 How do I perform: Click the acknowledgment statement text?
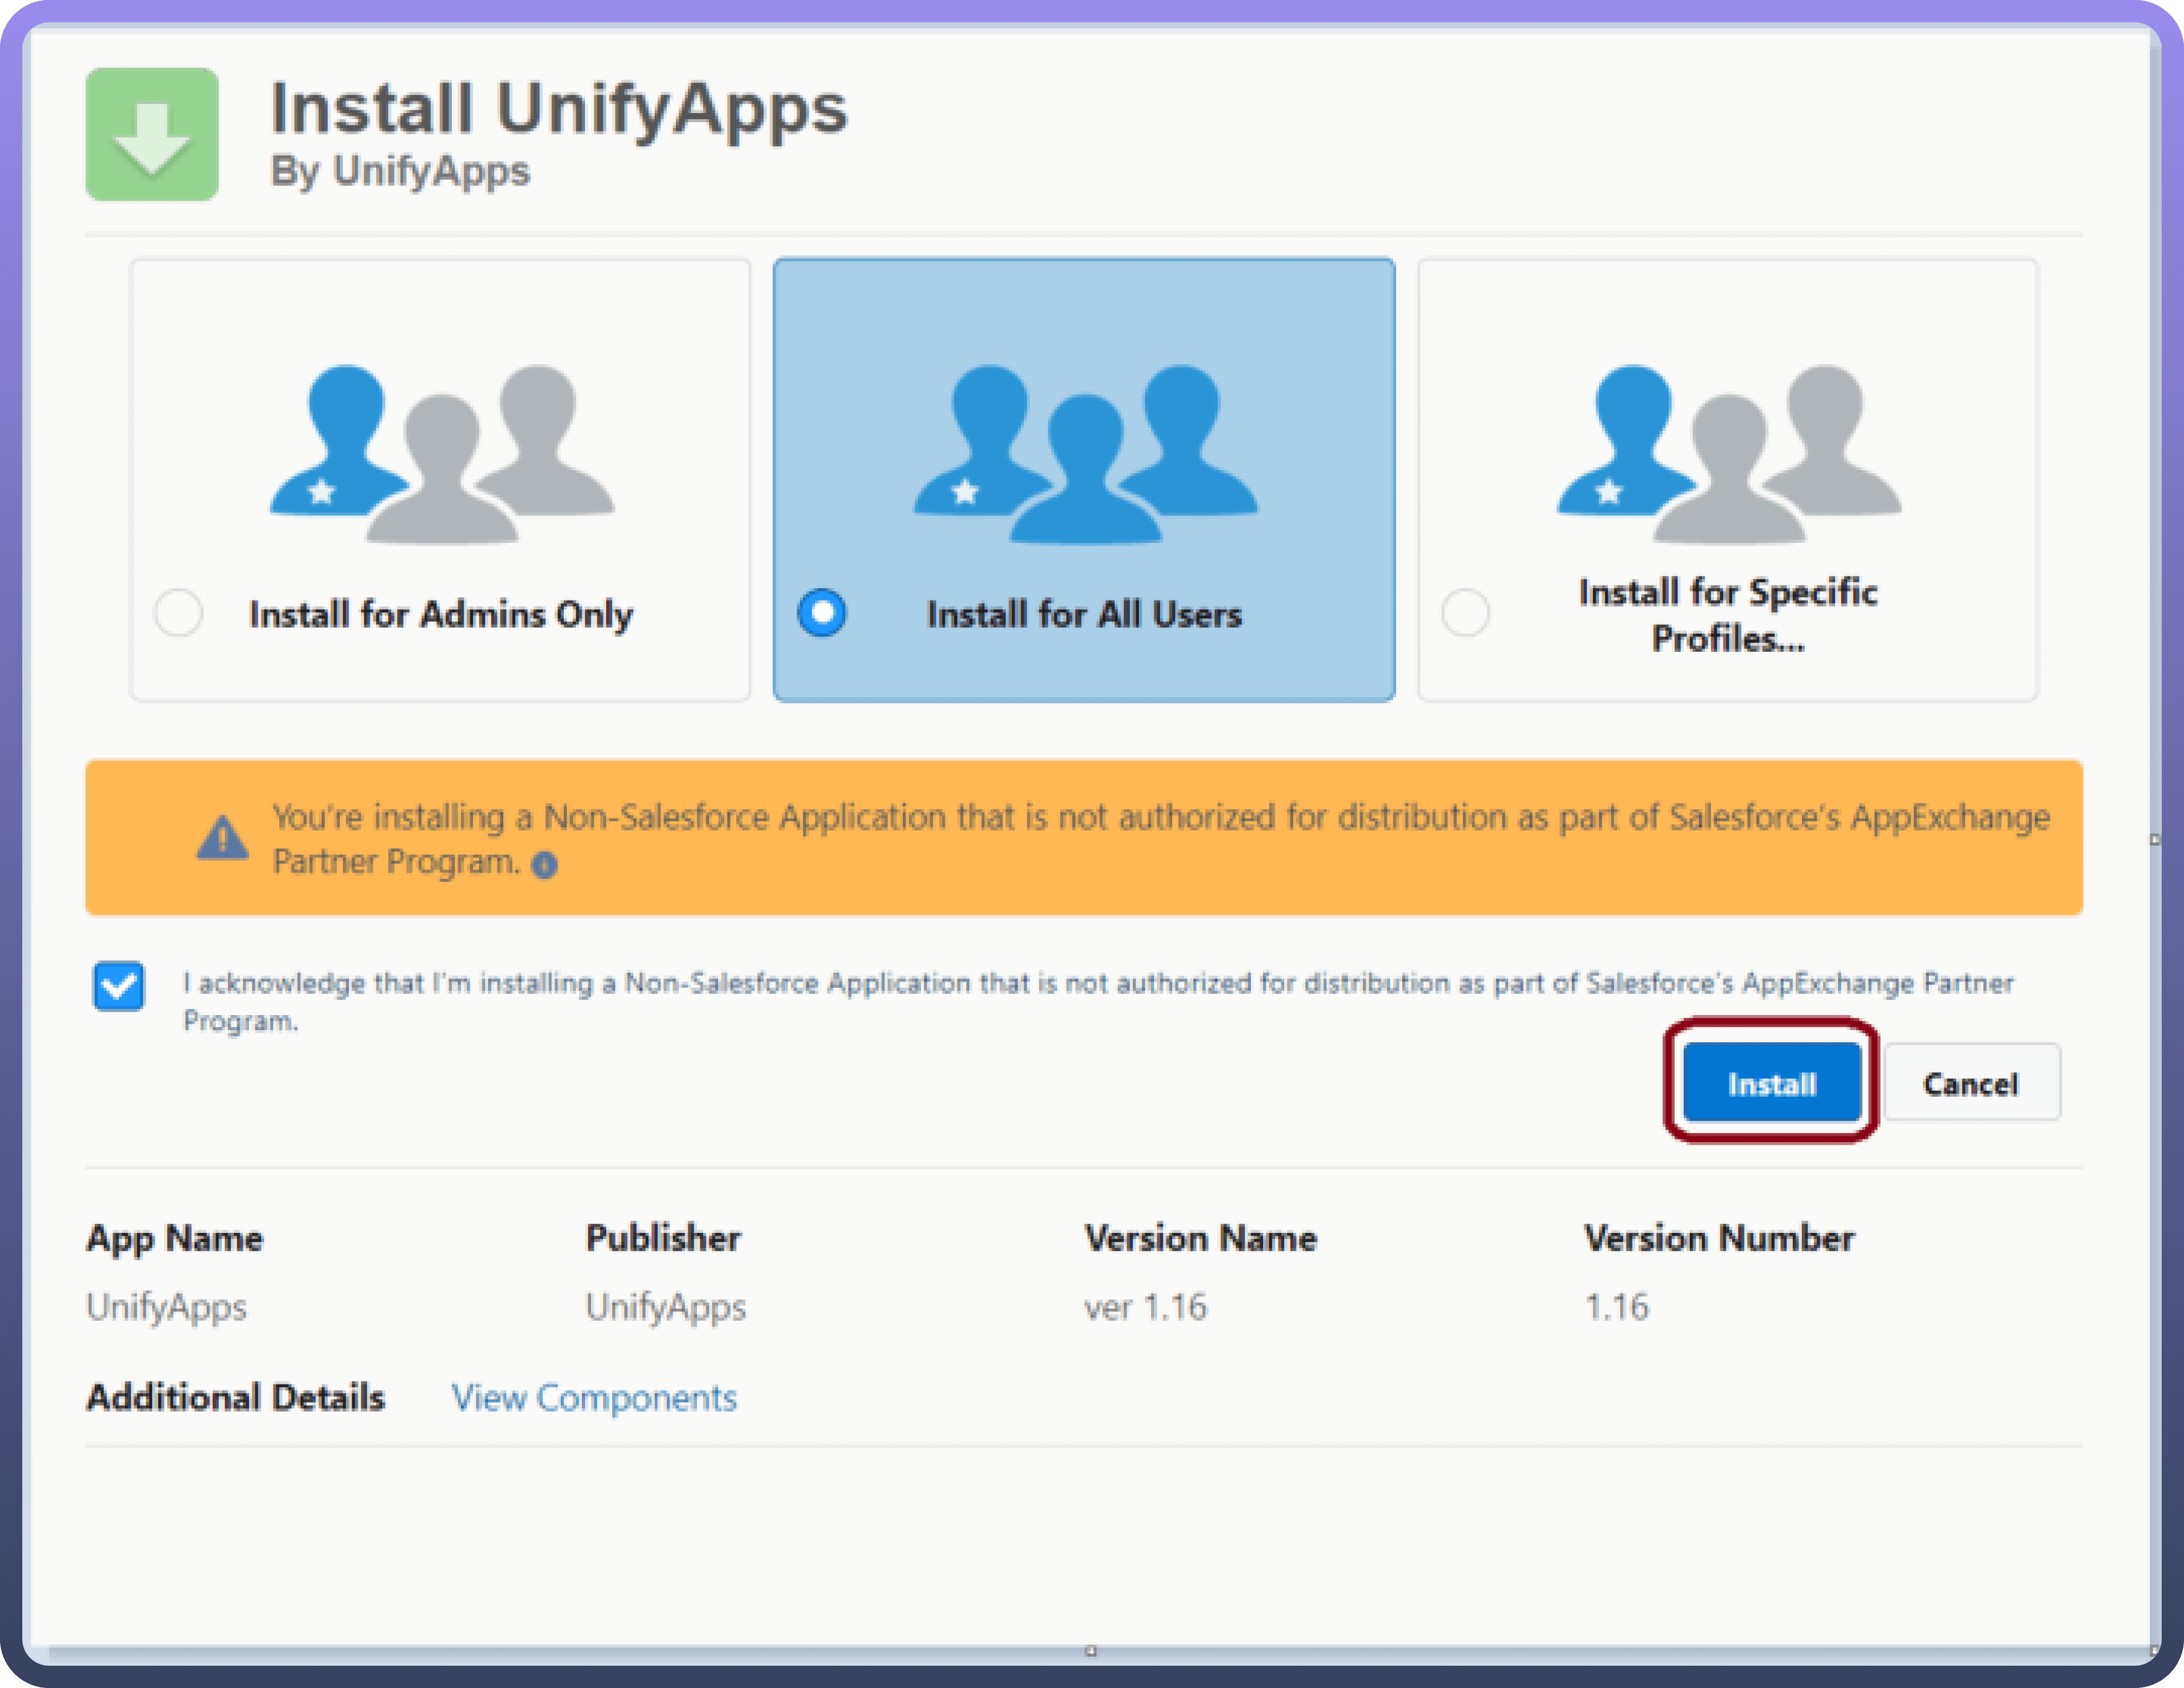[1097, 984]
